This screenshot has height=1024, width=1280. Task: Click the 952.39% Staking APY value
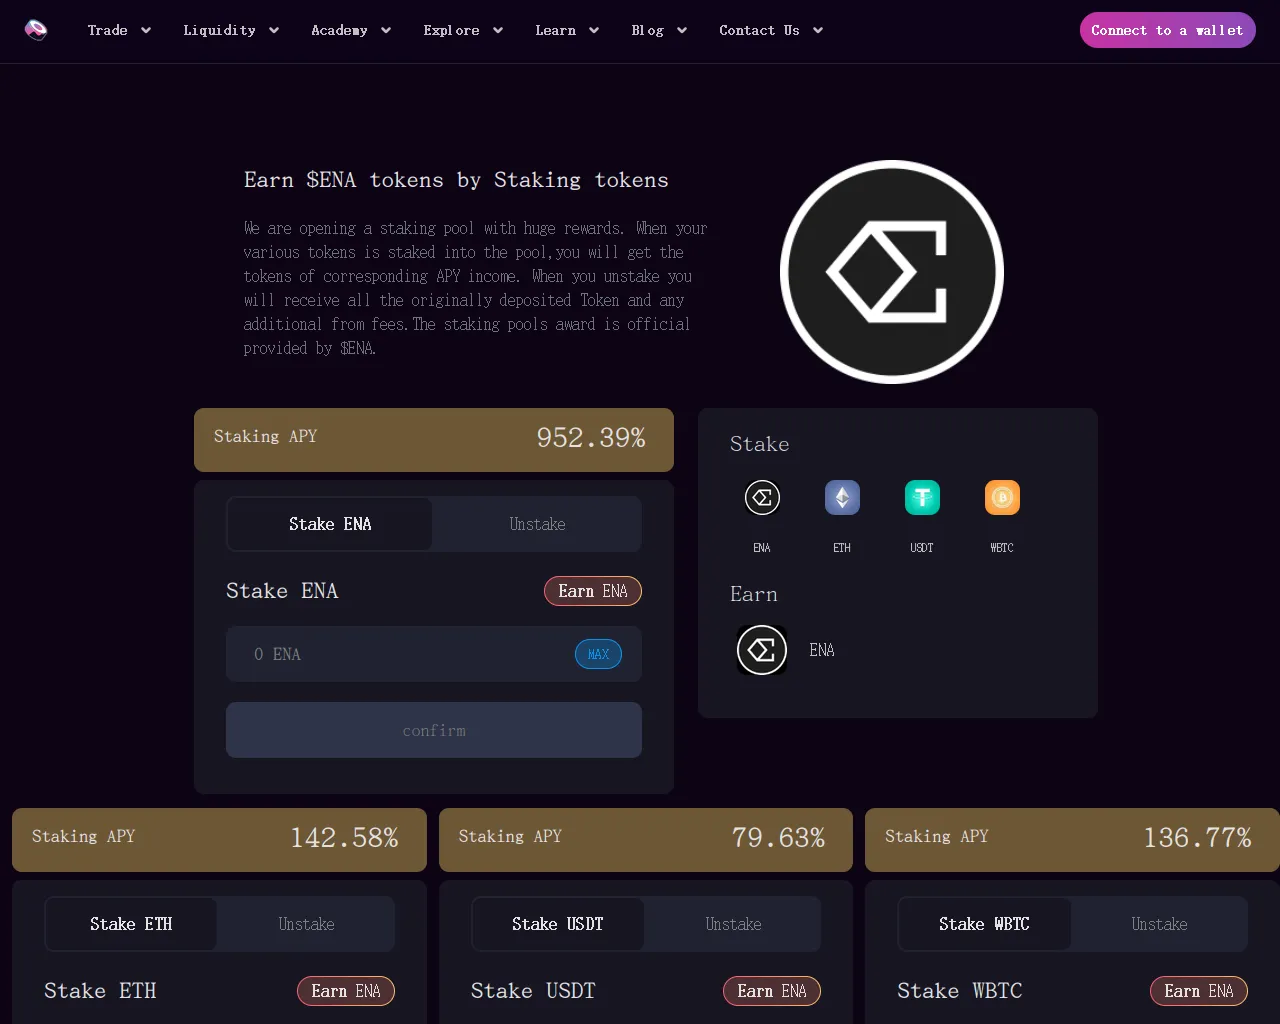click(591, 438)
